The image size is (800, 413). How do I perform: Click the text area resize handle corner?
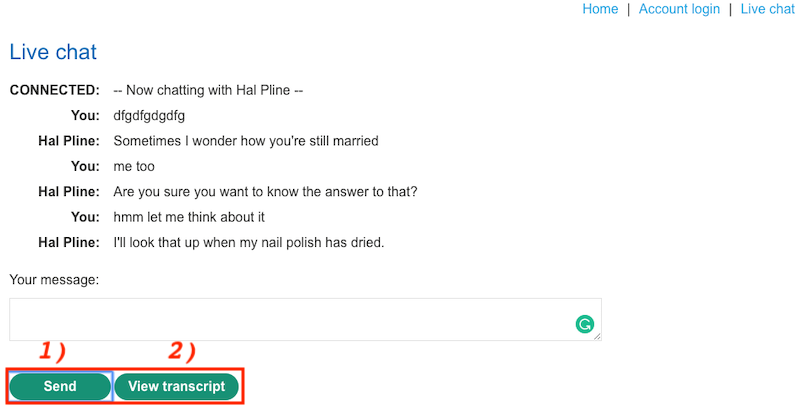[x=597, y=336]
